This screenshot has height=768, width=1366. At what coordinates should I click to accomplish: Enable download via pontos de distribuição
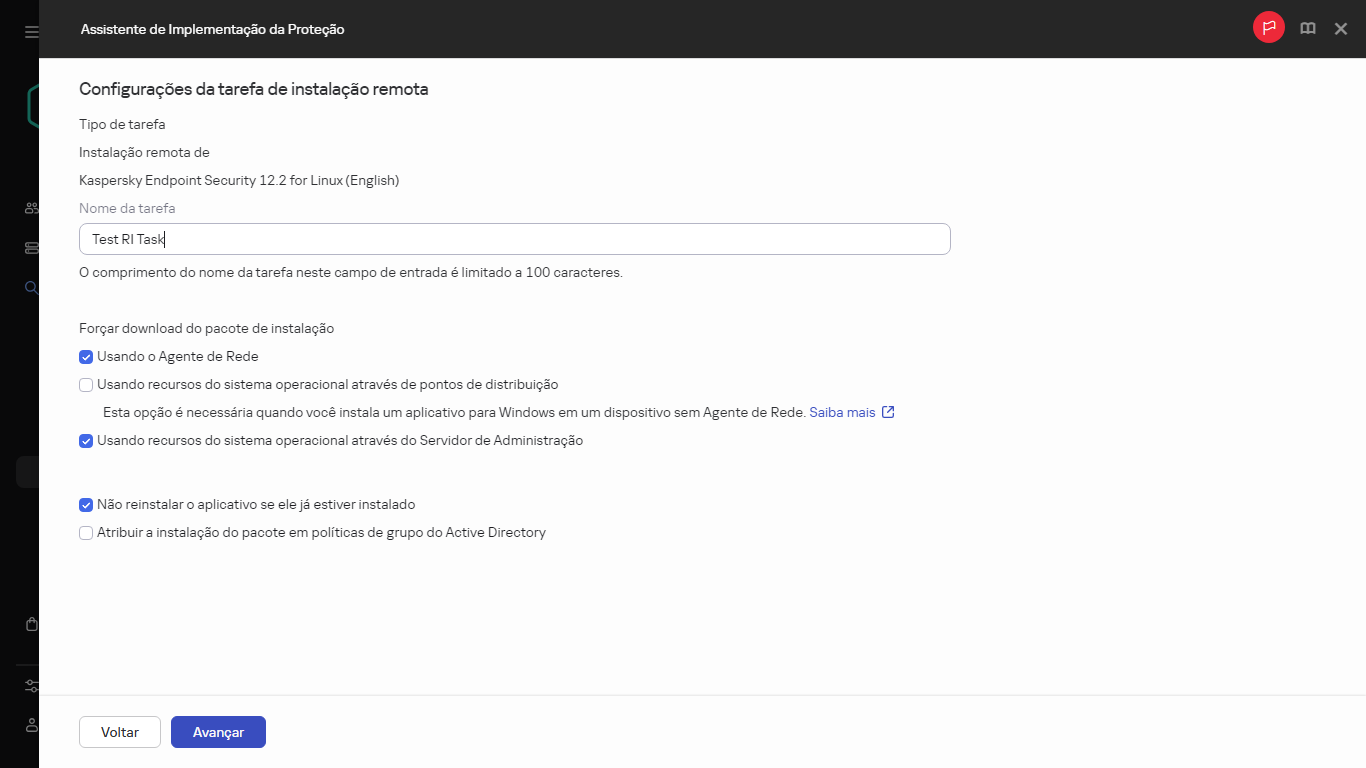tap(86, 384)
